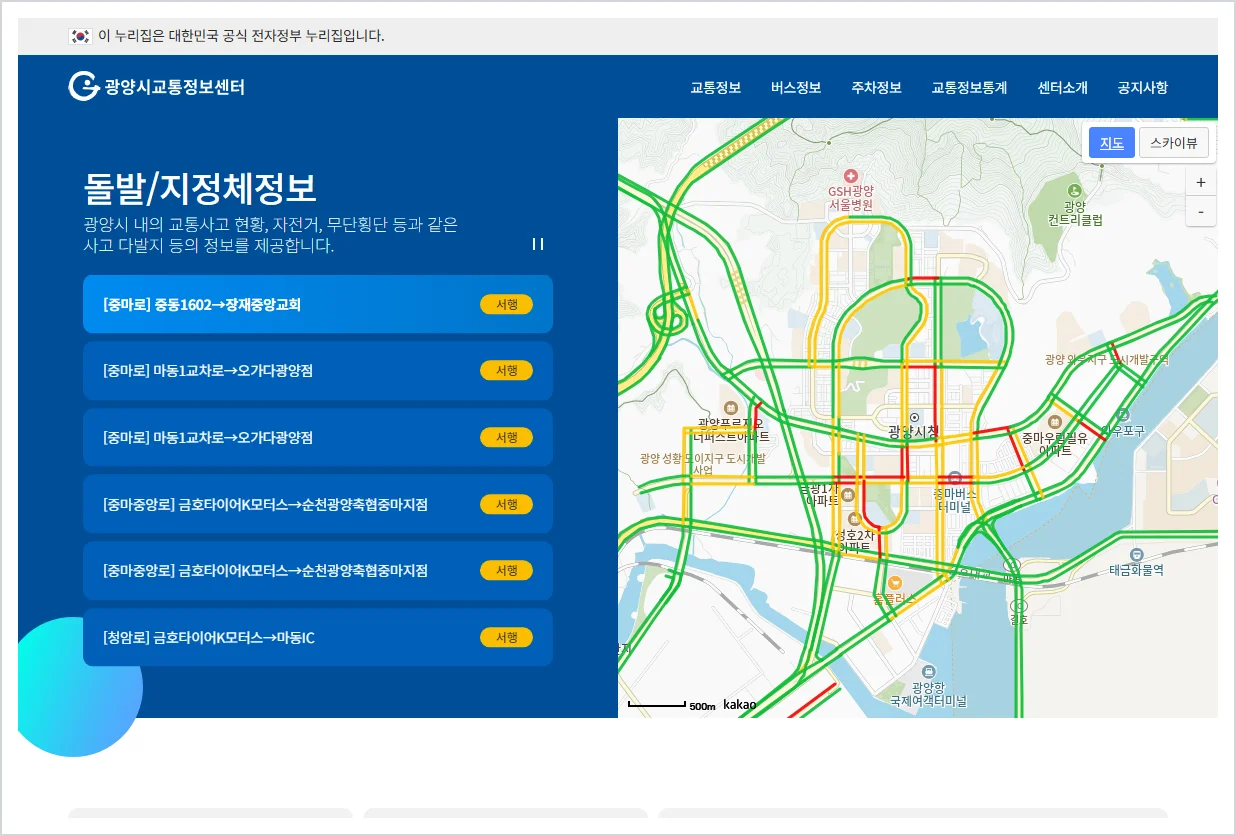Pause the incident list auto-rotation
The width and height of the screenshot is (1236, 836).
point(538,244)
